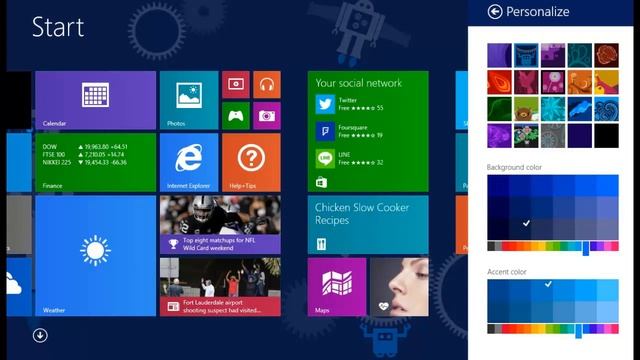
Task: Select the solid black background thumbnail
Action: point(607,136)
